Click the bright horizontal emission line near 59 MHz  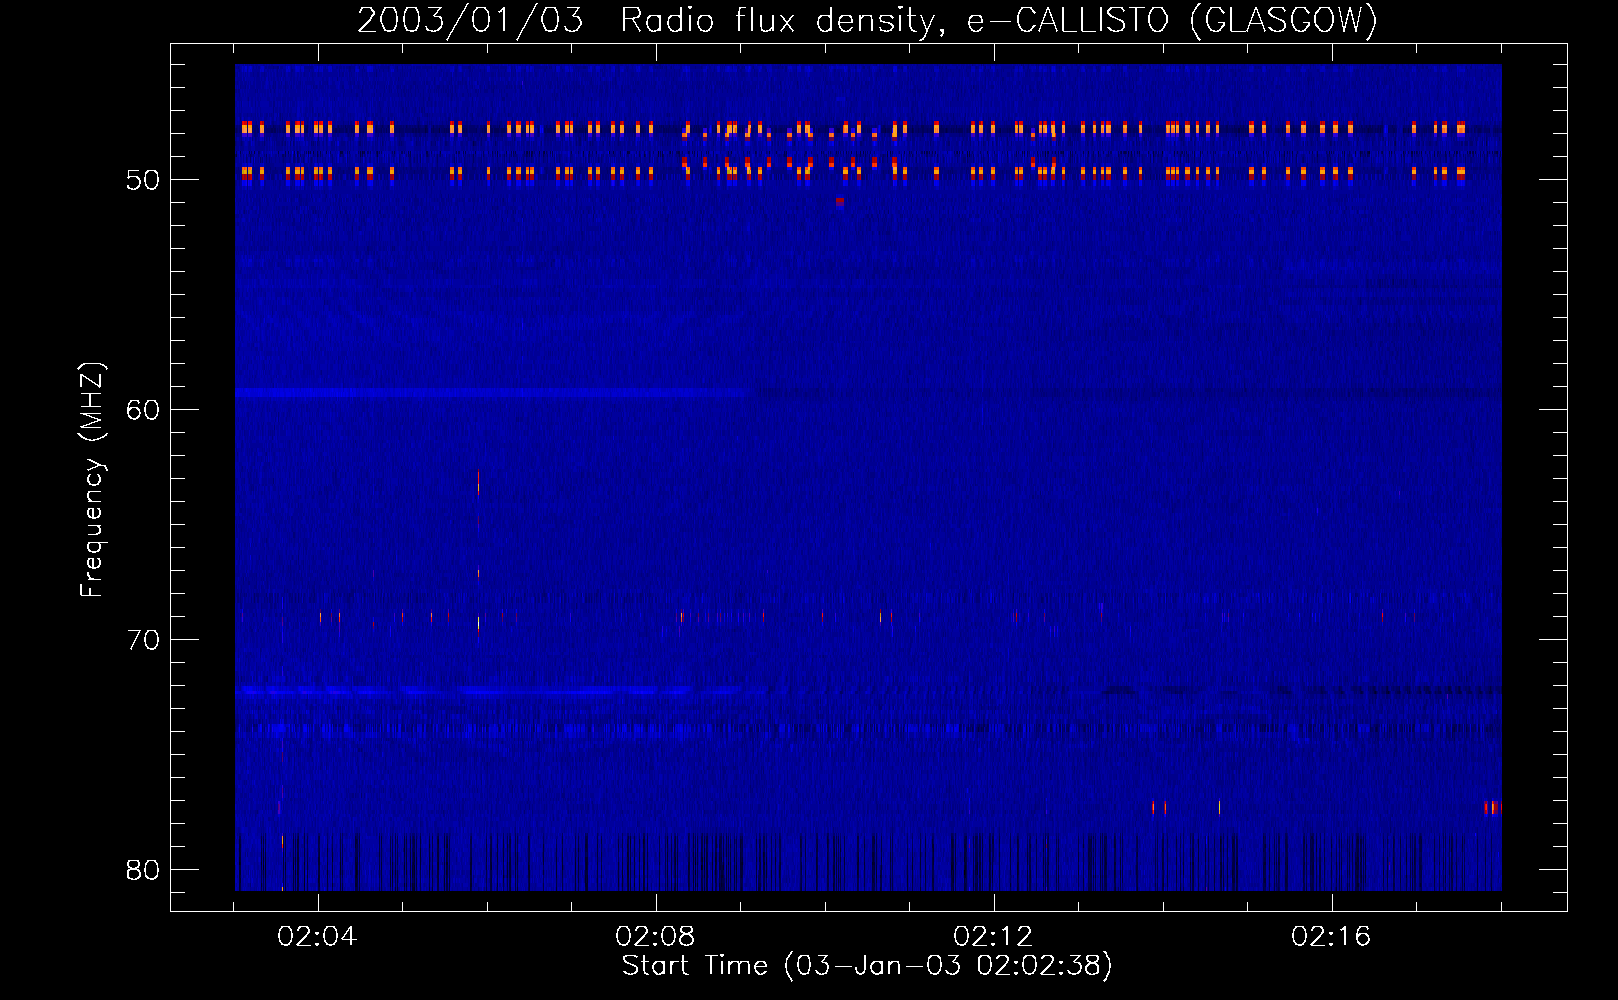click(x=490, y=393)
